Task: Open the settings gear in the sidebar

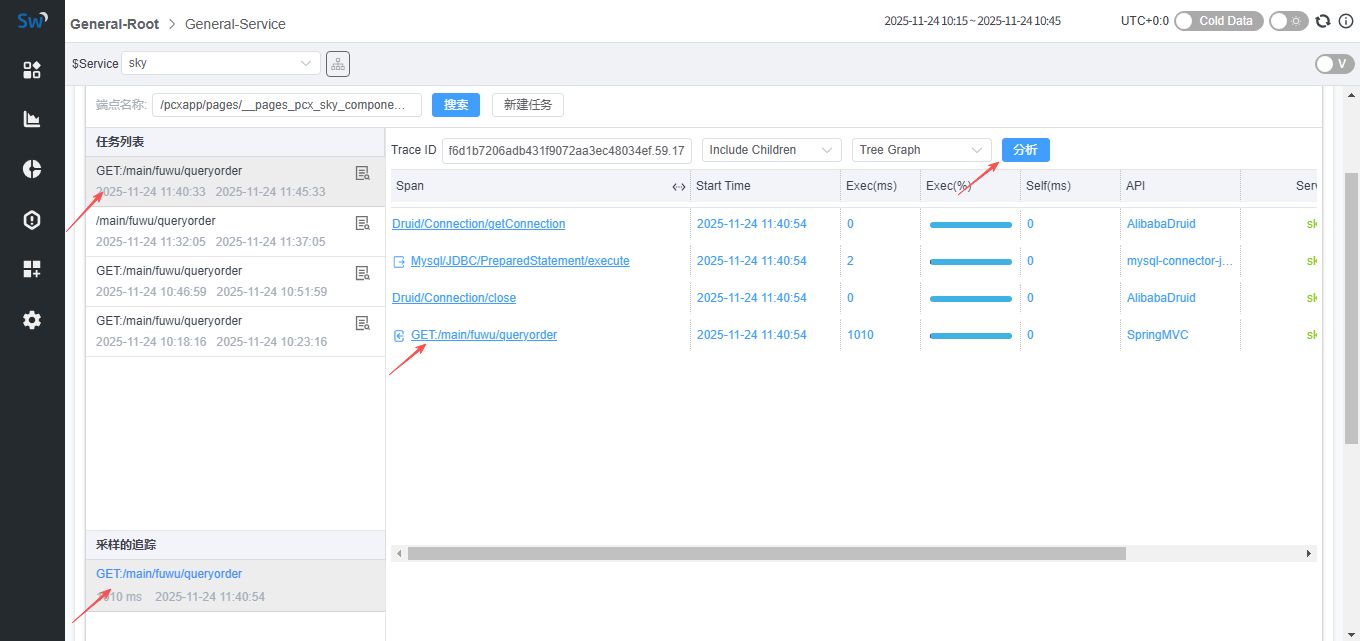Action: [32, 320]
